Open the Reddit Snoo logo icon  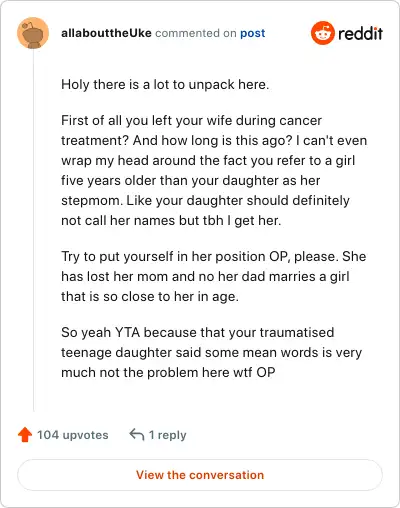click(x=323, y=33)
